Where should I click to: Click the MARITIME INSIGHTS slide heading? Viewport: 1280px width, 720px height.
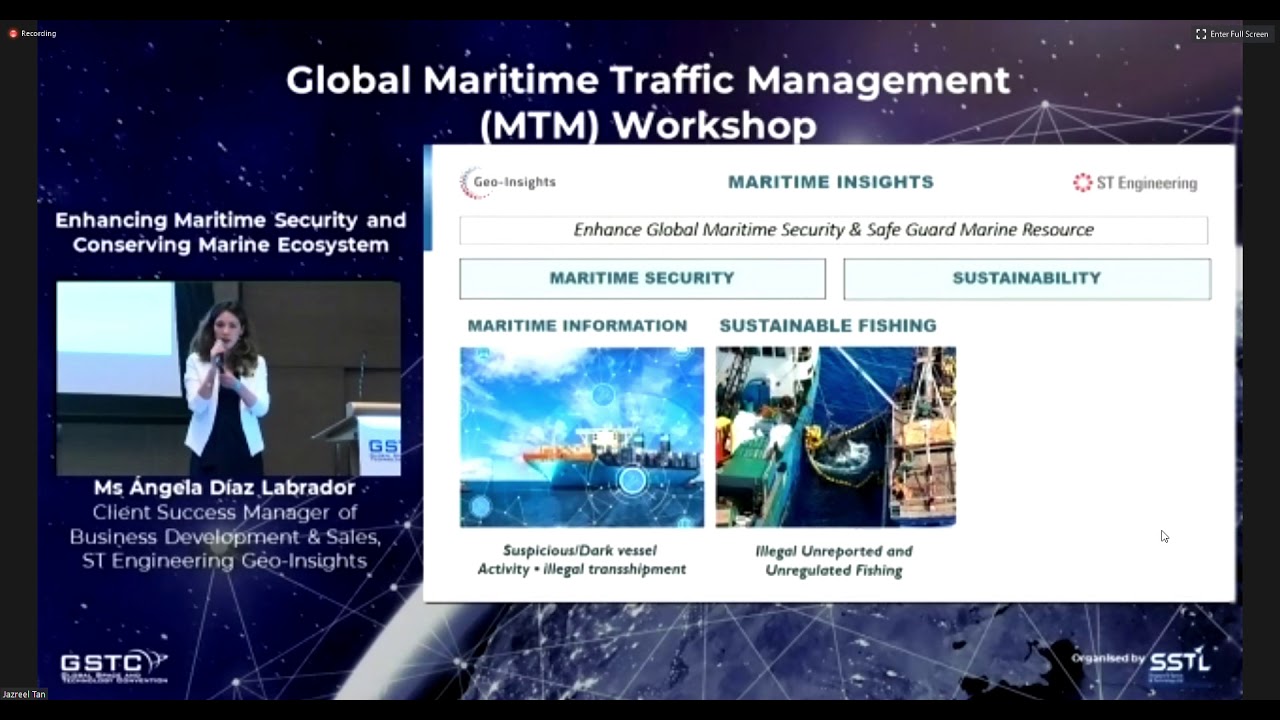[x=831, y=182]
